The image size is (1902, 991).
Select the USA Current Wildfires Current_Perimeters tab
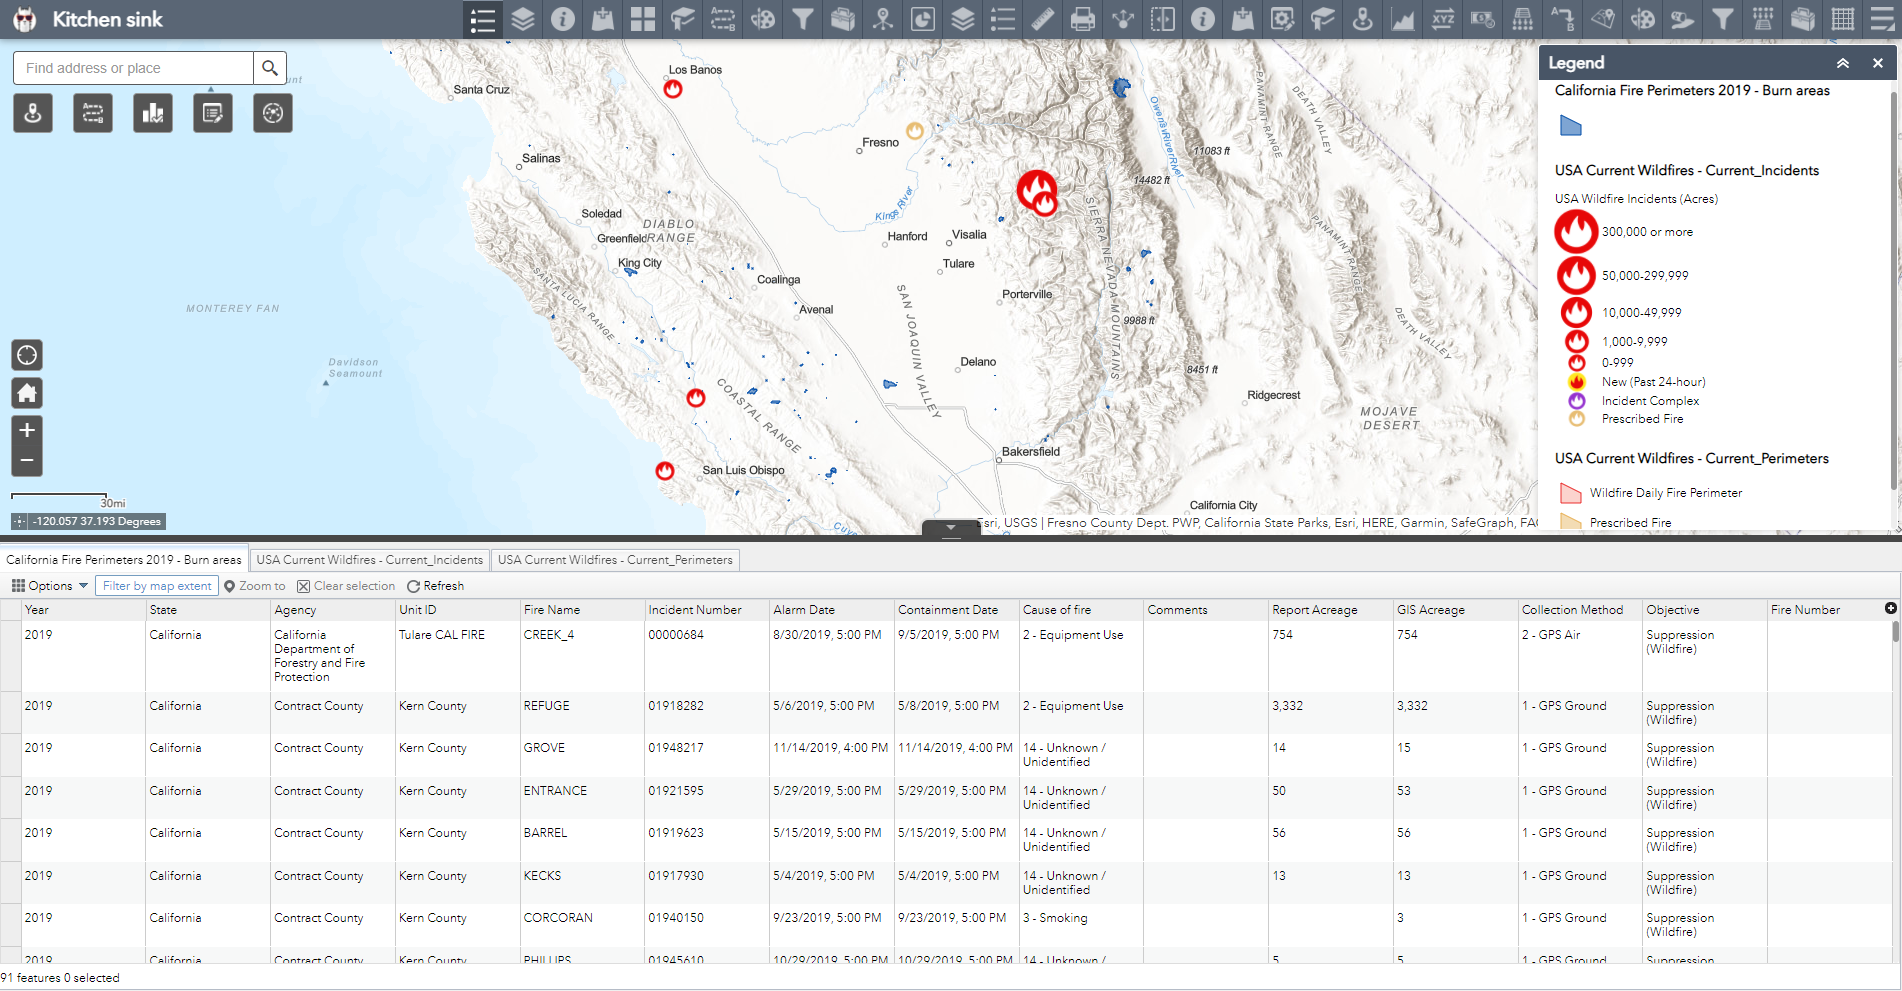(x=615, y=559)
